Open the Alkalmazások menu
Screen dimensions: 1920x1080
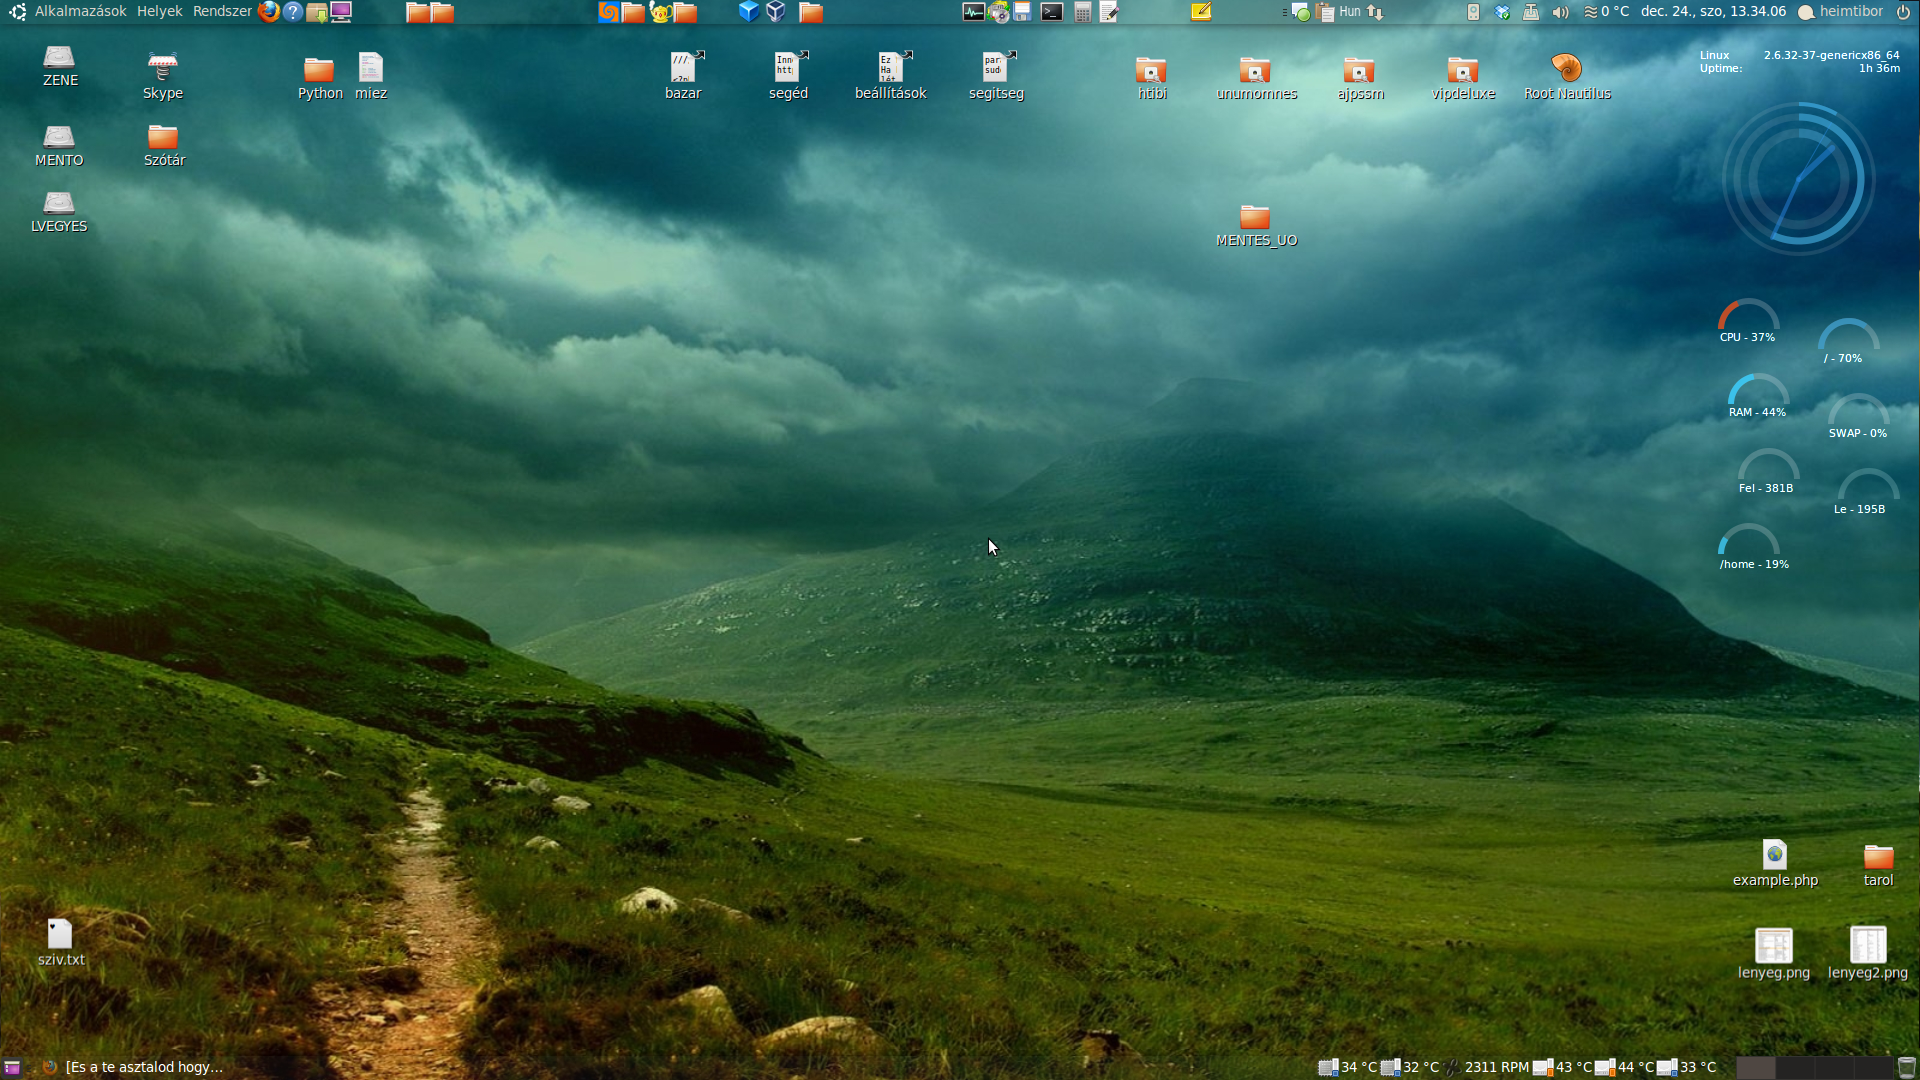click(x=80, y=12)
